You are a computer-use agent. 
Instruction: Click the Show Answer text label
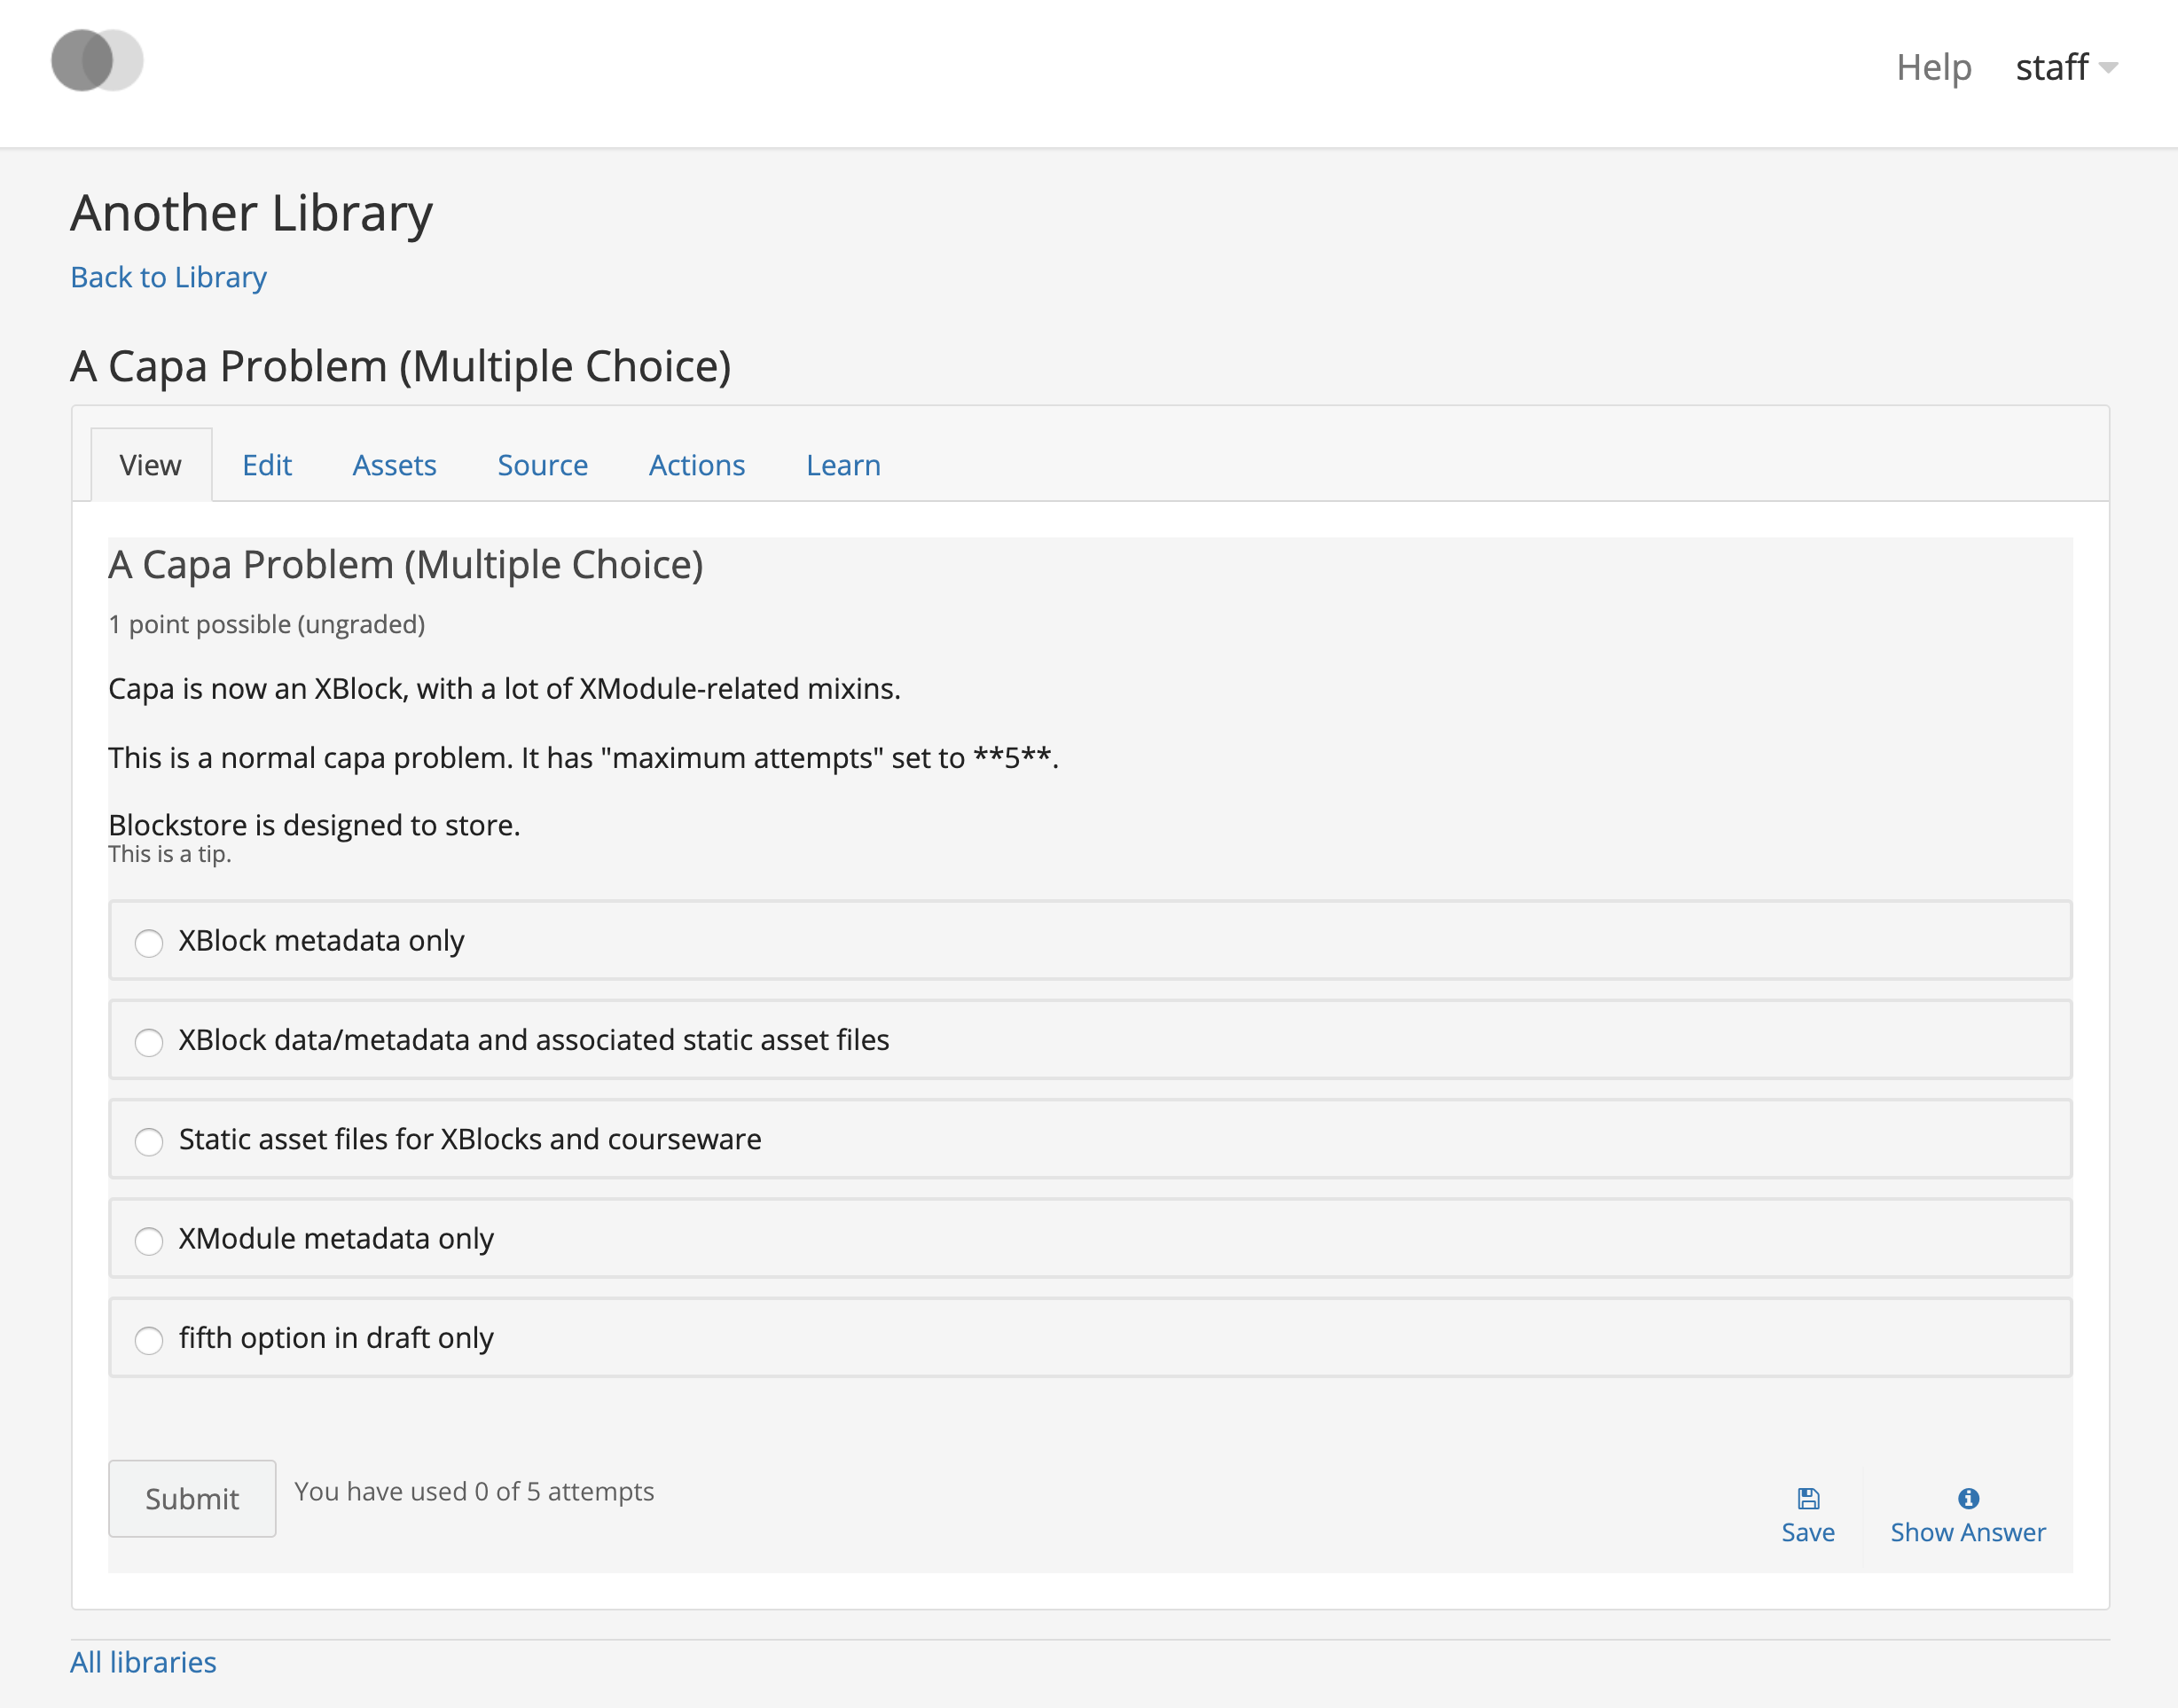(x=1967, y=1532)
